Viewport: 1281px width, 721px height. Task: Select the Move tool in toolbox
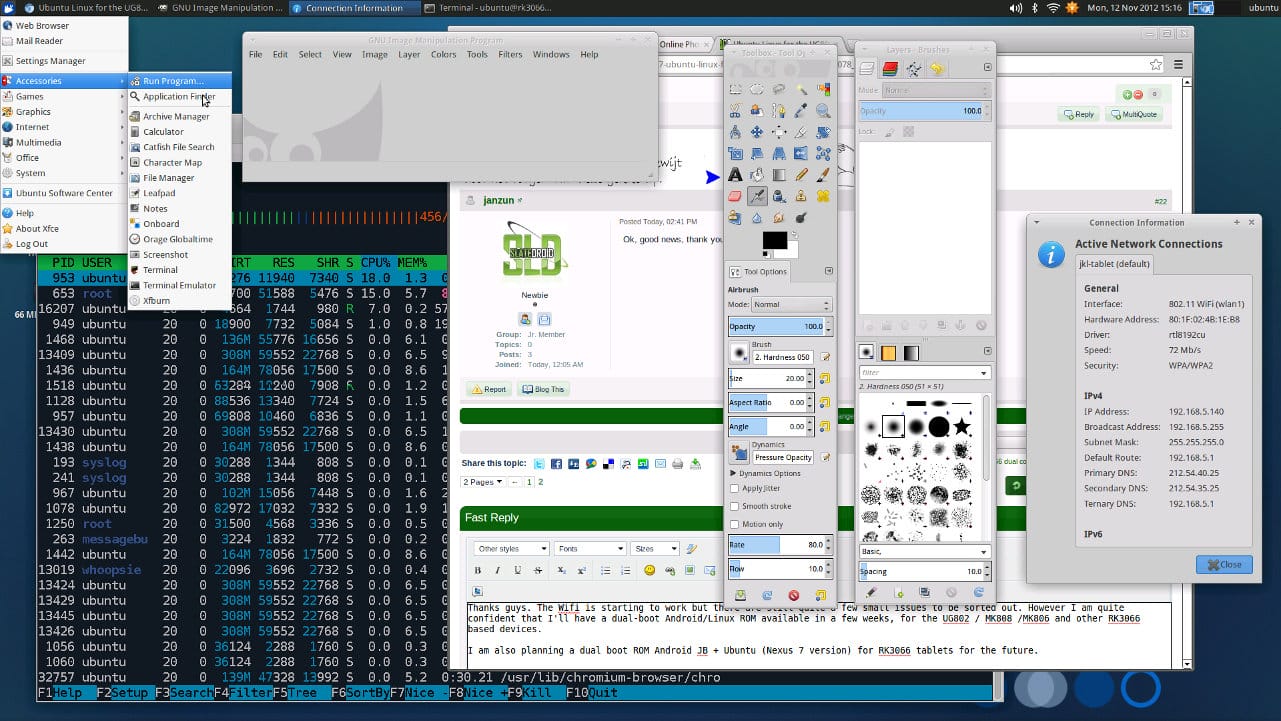tap(757, 132)
